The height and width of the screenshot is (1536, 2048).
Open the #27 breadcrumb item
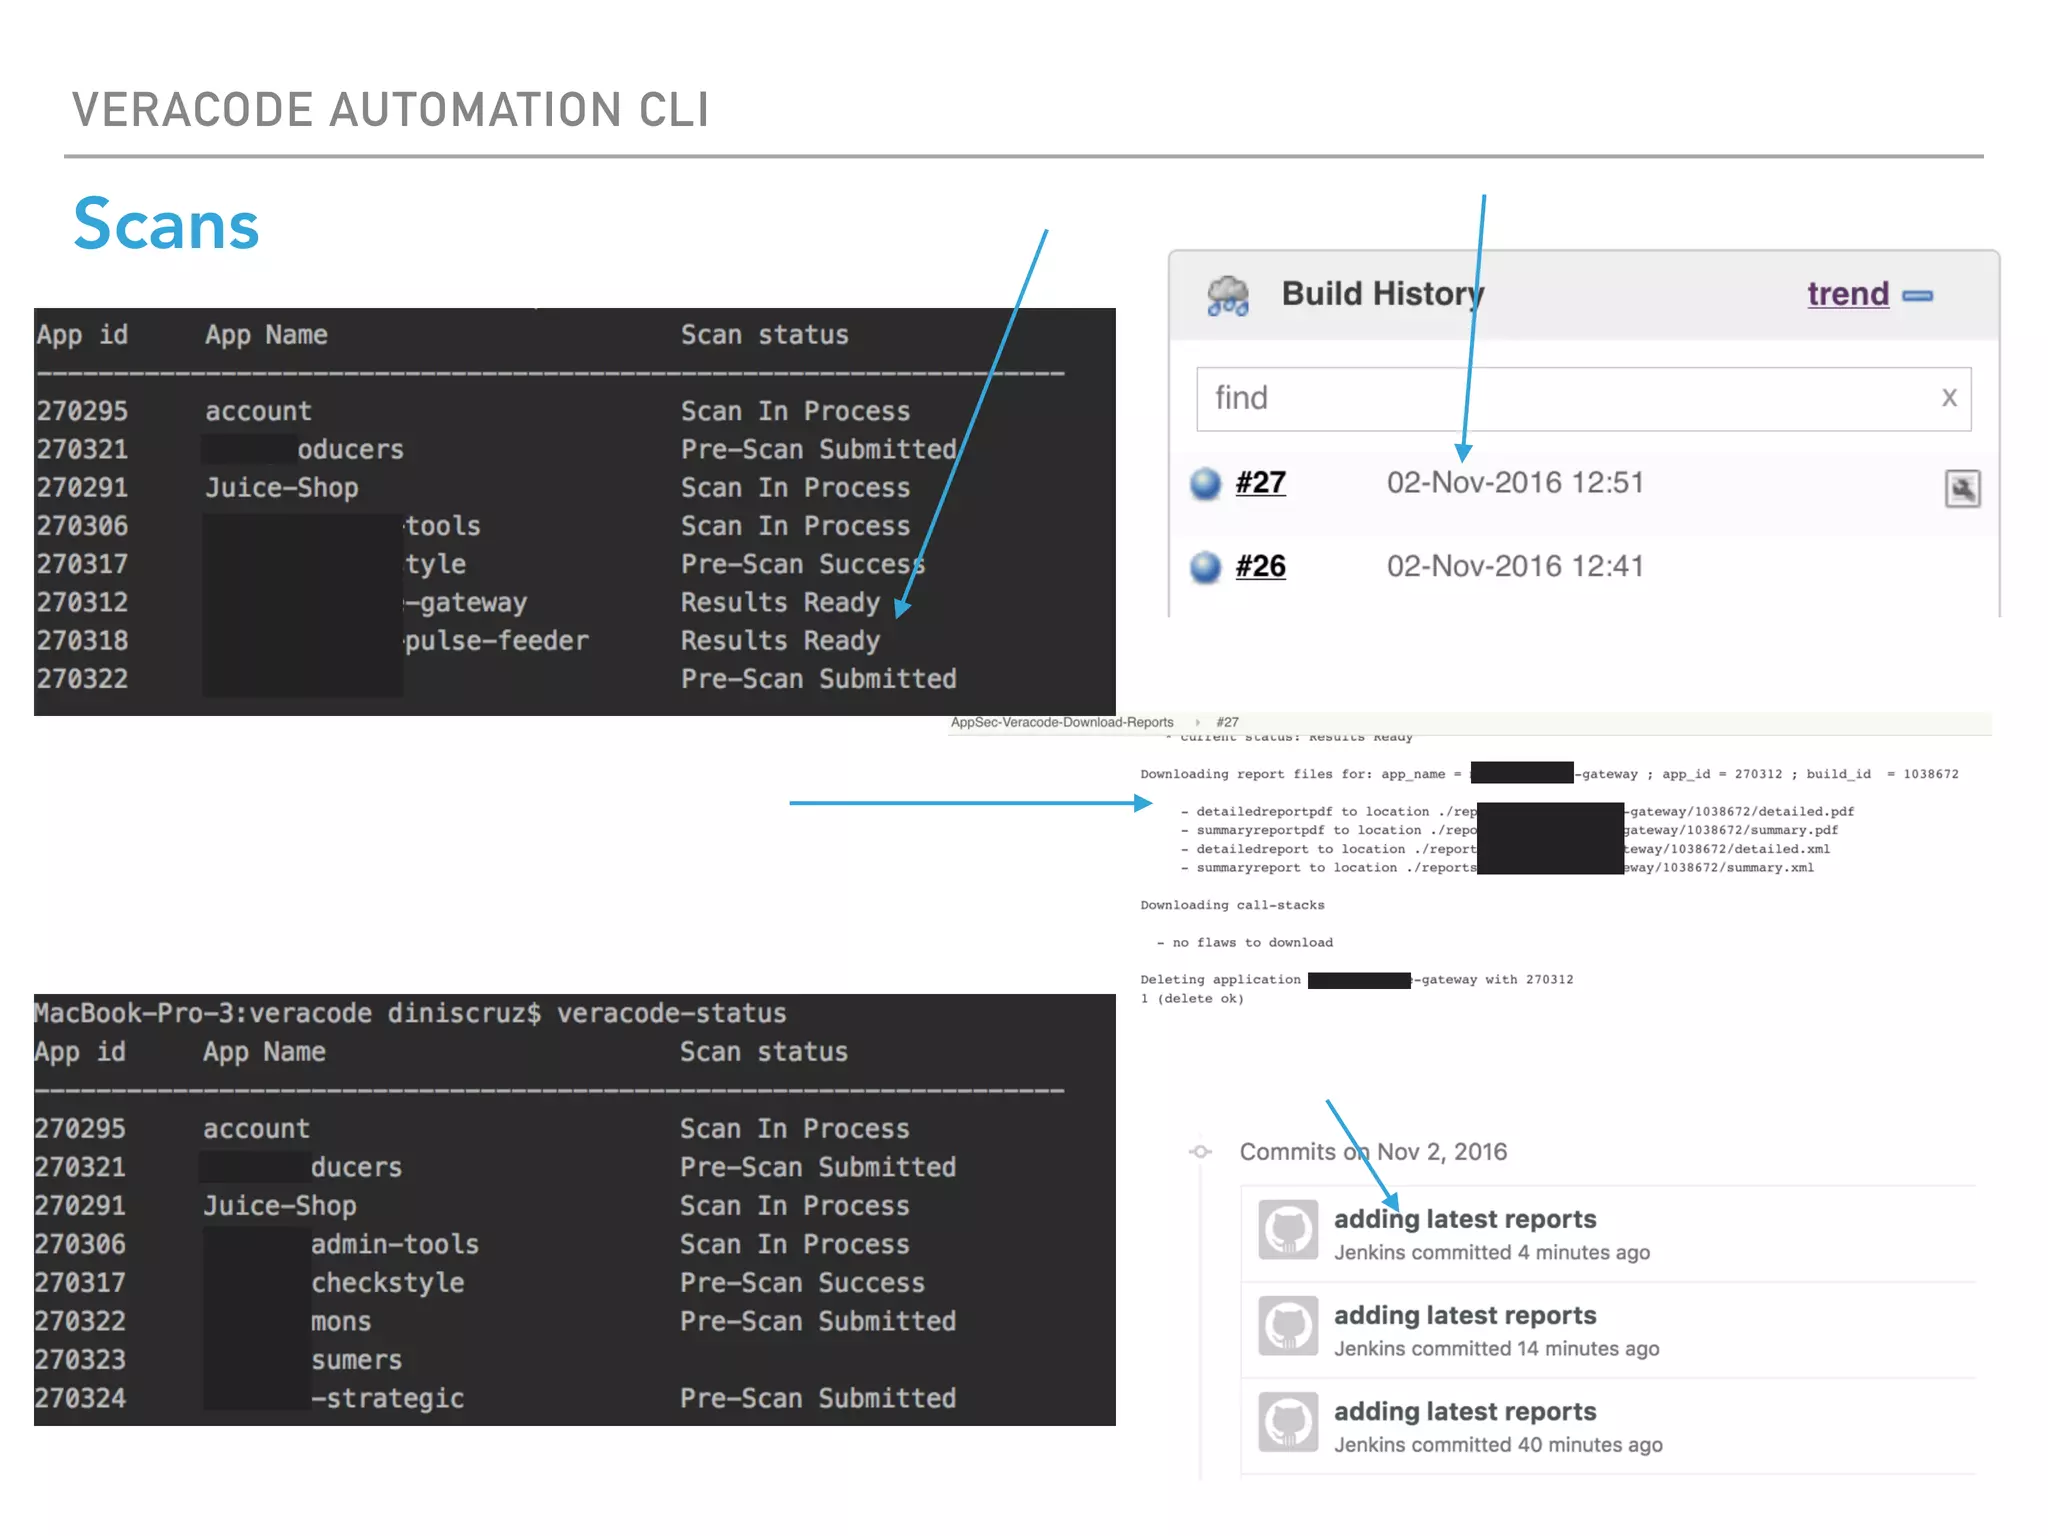(1227, 722)
